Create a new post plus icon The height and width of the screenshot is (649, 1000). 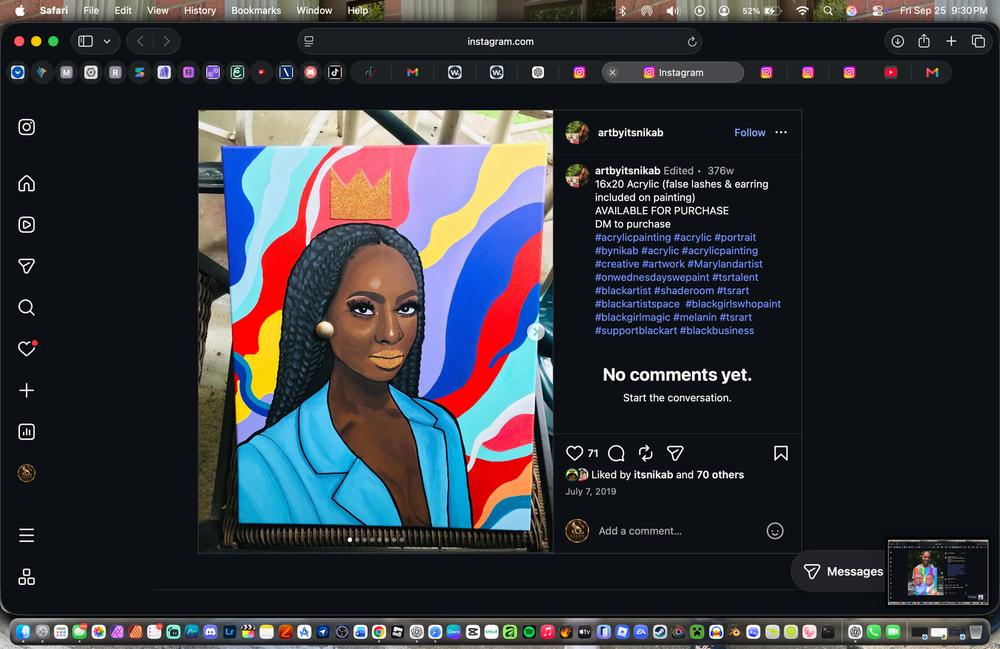pyautogui.click(x=27, y=390)
